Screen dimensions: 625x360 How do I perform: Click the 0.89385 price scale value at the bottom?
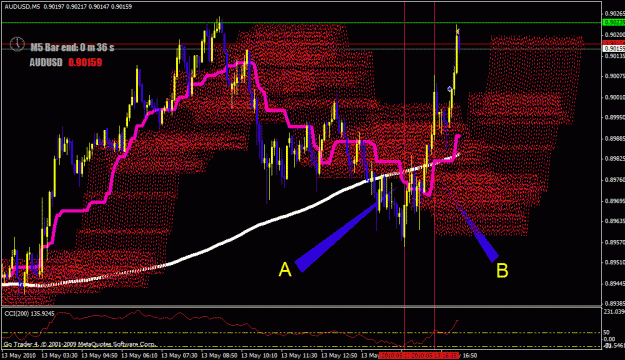[x=614, y=303]
